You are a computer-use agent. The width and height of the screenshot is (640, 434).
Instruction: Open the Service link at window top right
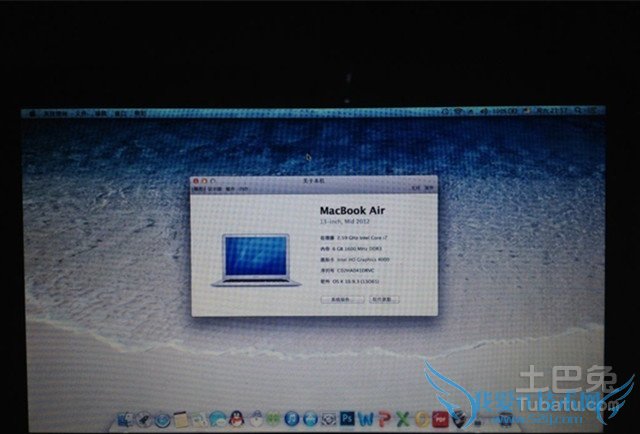[x=429, y=188]
